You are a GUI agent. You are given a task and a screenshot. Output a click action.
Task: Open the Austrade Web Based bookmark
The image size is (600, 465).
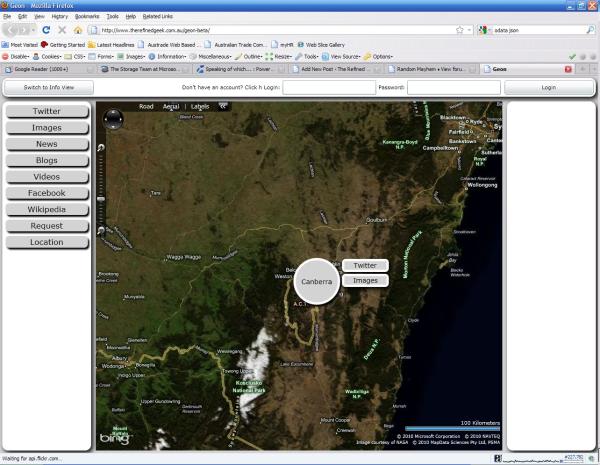point(169,45)
